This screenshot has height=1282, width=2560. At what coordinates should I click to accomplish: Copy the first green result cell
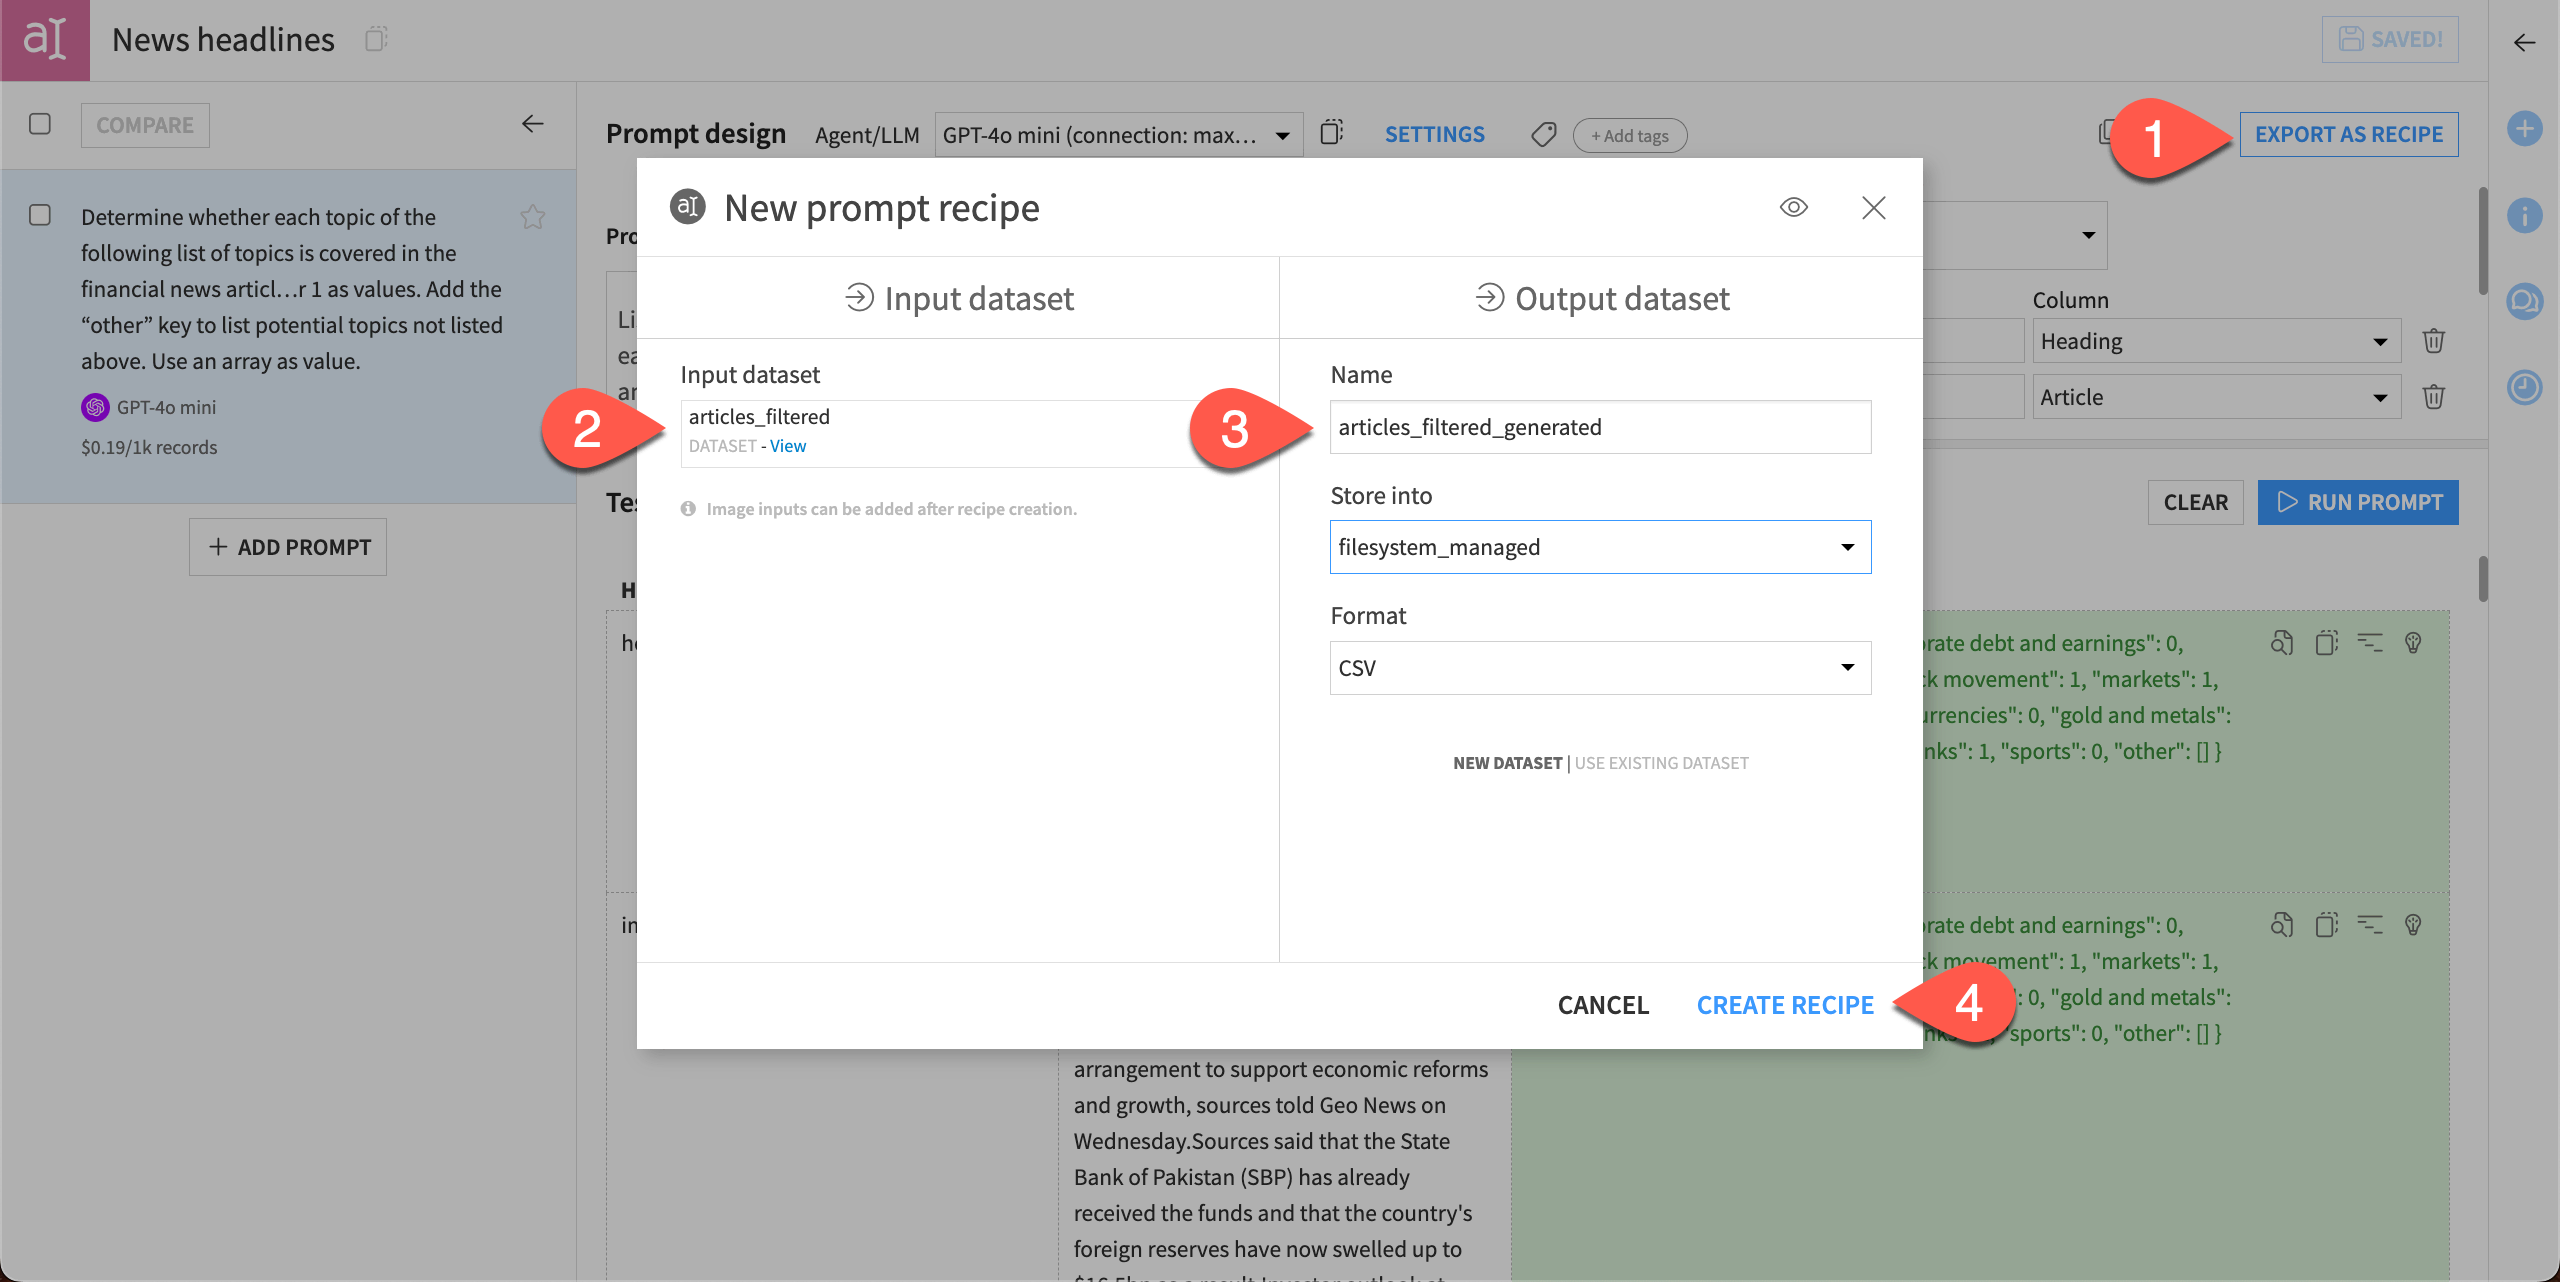(2325, 643)
